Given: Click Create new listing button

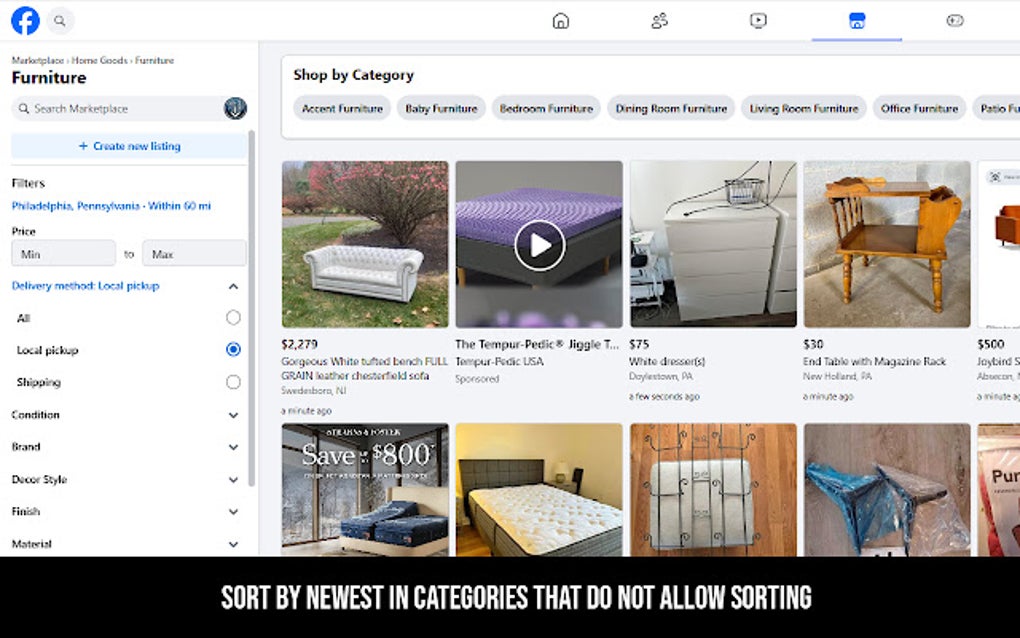Looking at the screenshot, I should [129, 146].
